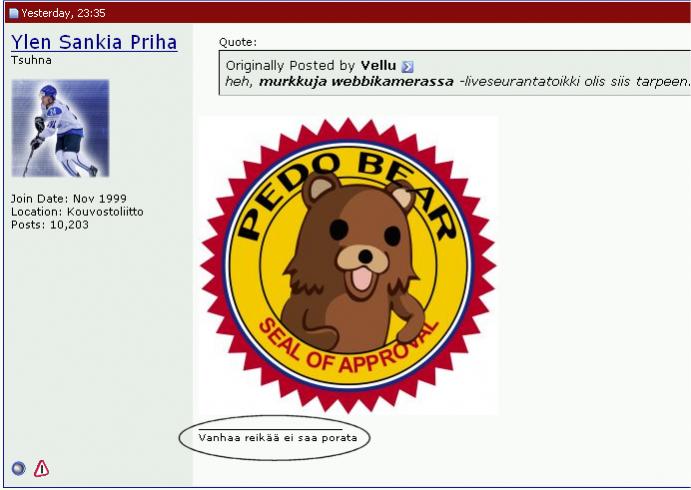Select the 'Yesterday, 23:35' timestamp text

tap(63, 13)
